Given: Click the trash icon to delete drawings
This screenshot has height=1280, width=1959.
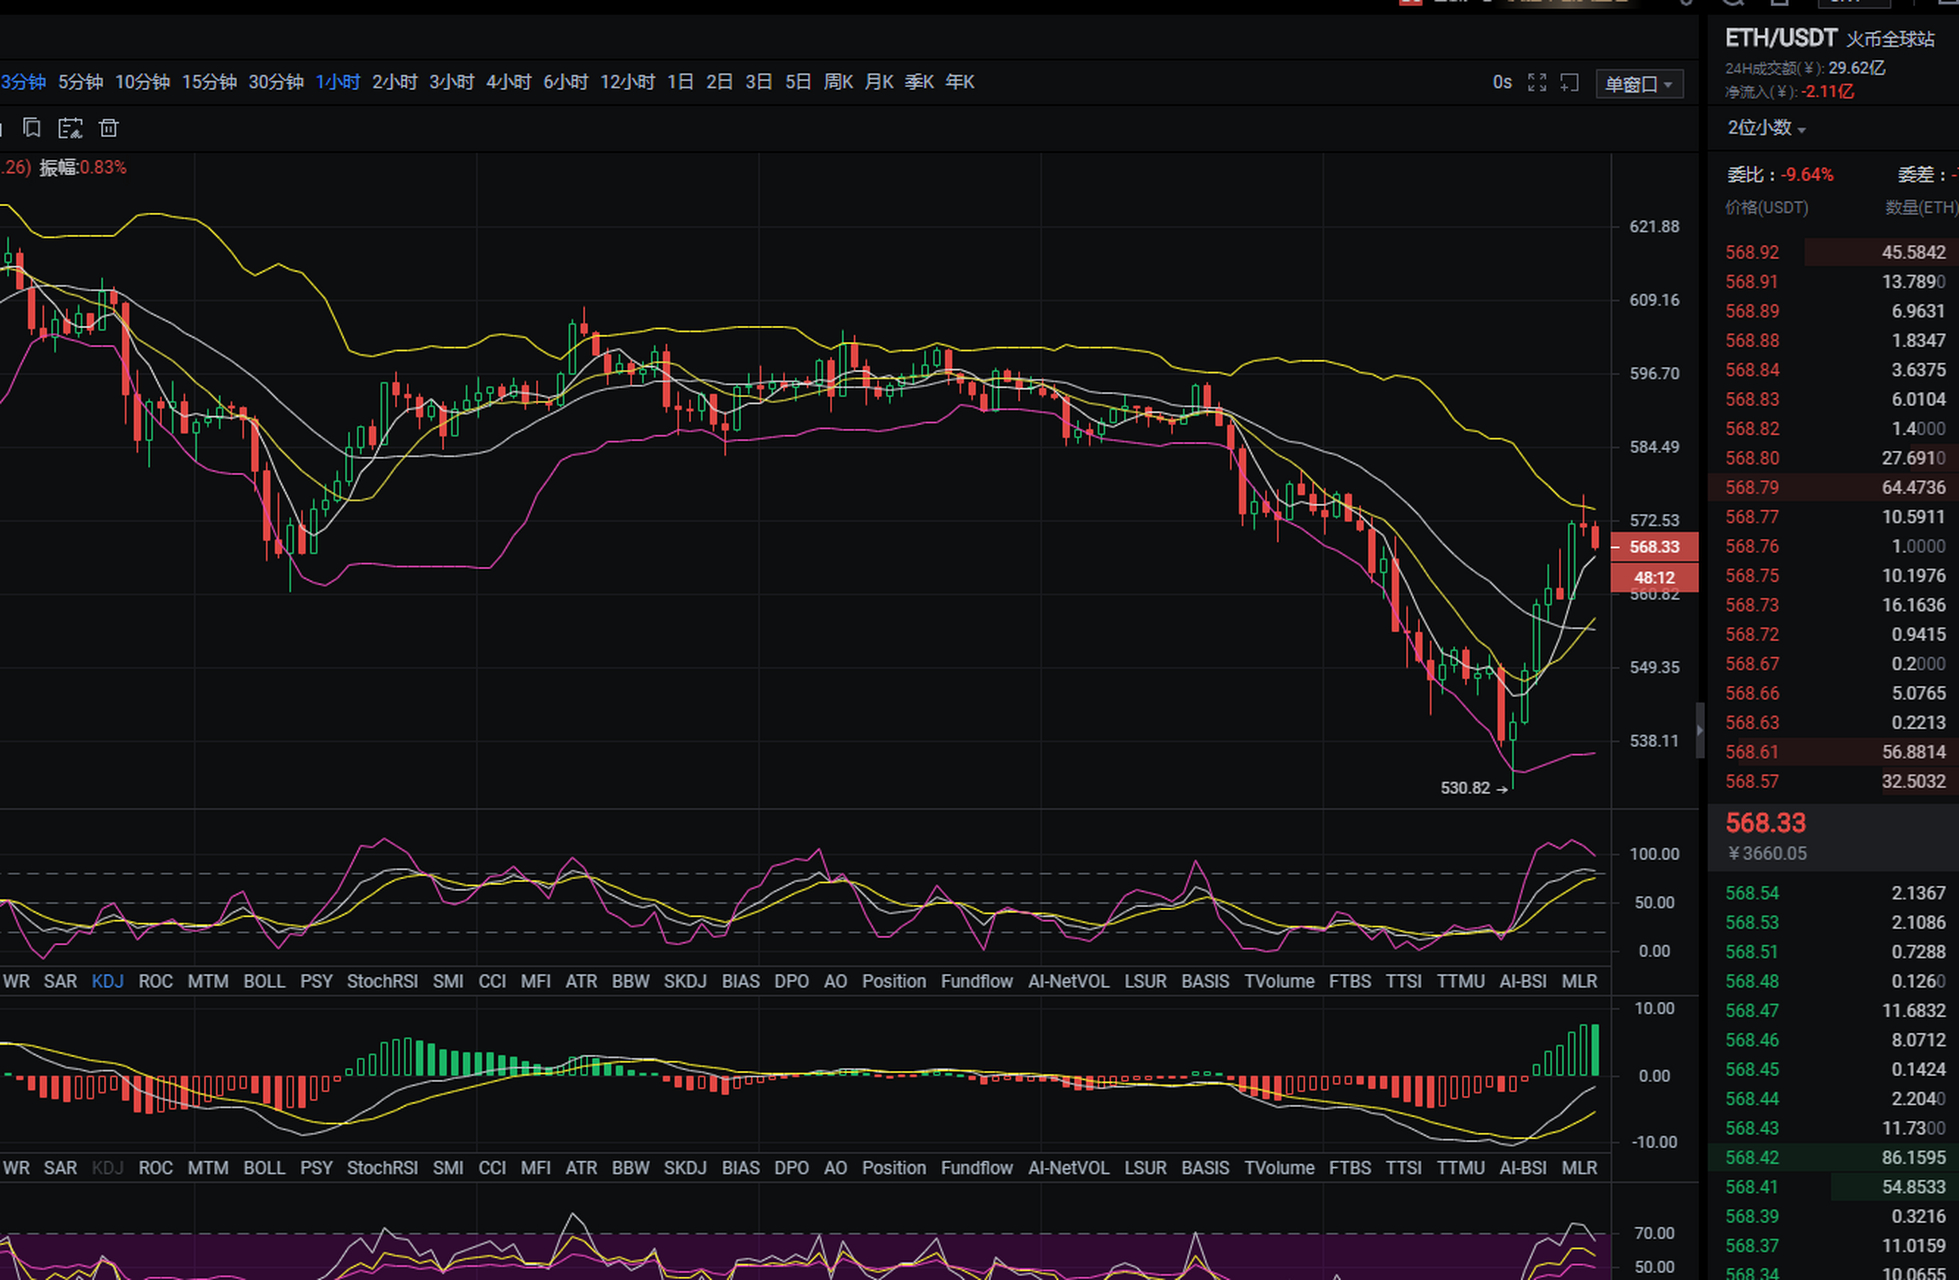Looking at the screenshot, I should point(109,128).
